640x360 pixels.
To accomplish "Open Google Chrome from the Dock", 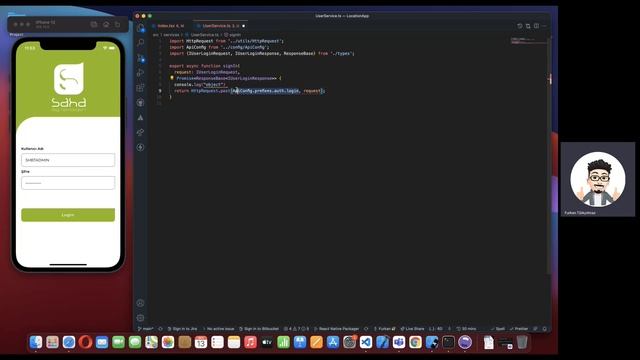I will tap(415, 342).
